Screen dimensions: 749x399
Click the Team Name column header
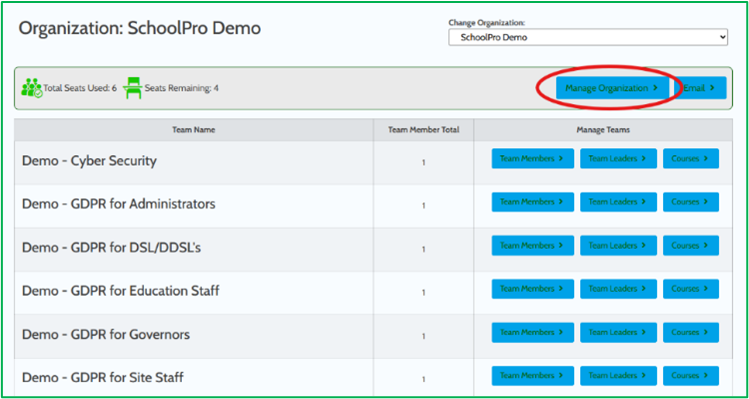(193, 130)
